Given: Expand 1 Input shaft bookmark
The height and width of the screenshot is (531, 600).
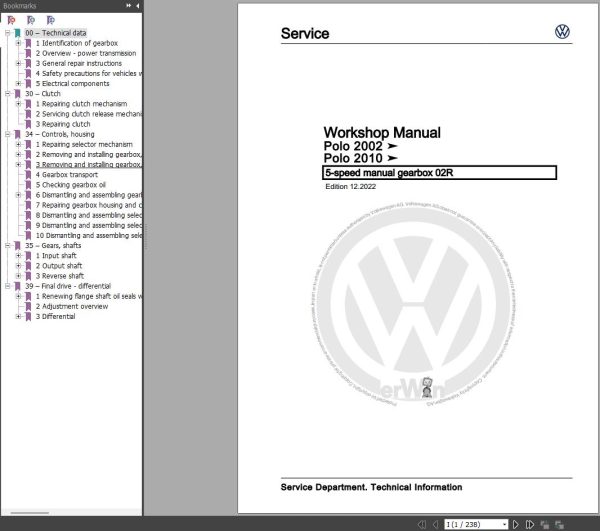Looking at the screenshot, I should point(18,256).
